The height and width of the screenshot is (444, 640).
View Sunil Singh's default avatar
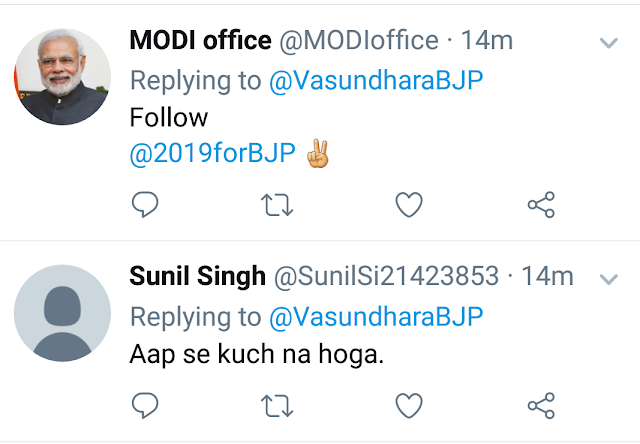(62, 313)
